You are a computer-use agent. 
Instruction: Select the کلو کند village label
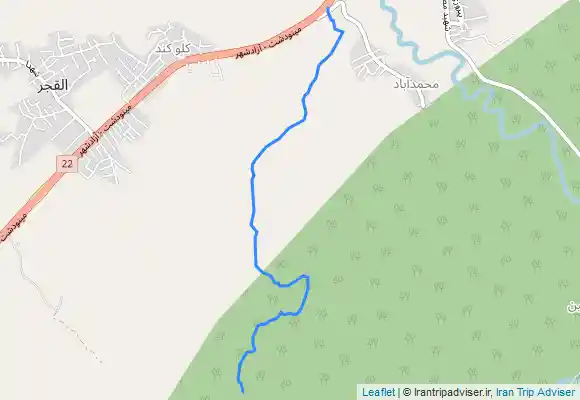173,48
